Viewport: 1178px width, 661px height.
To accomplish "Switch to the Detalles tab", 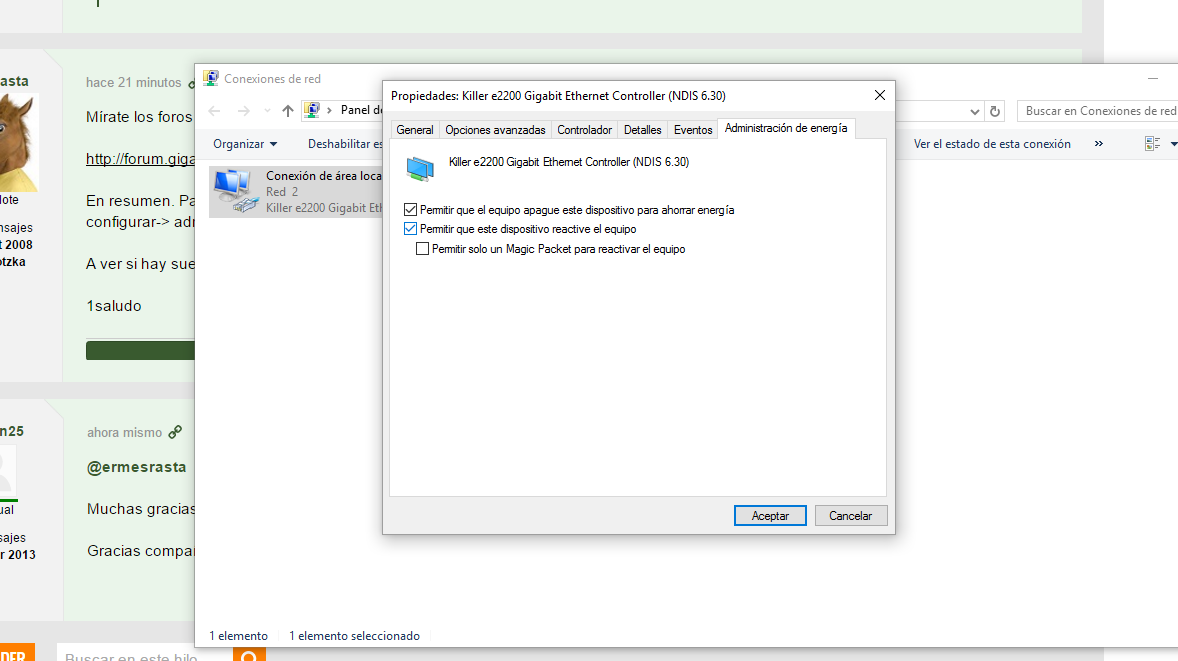I will (x=642, y=130).
